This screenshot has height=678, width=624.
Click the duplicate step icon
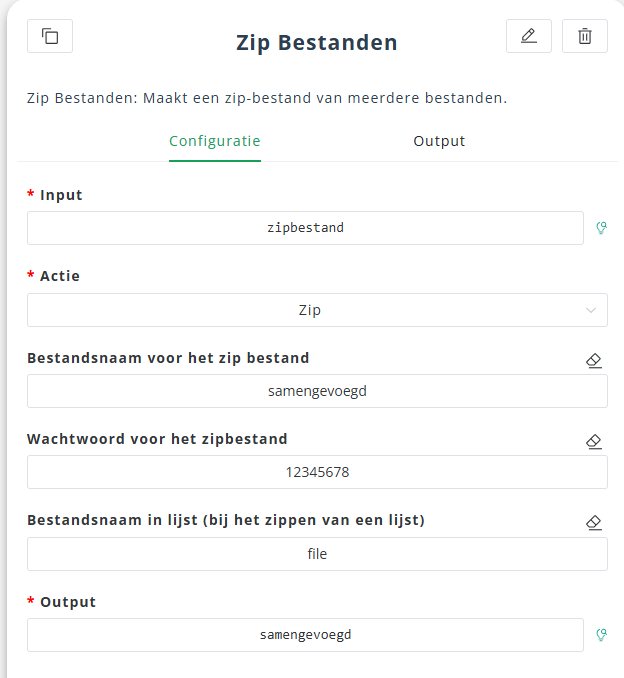pyautogui.click(x=50, y=36)
